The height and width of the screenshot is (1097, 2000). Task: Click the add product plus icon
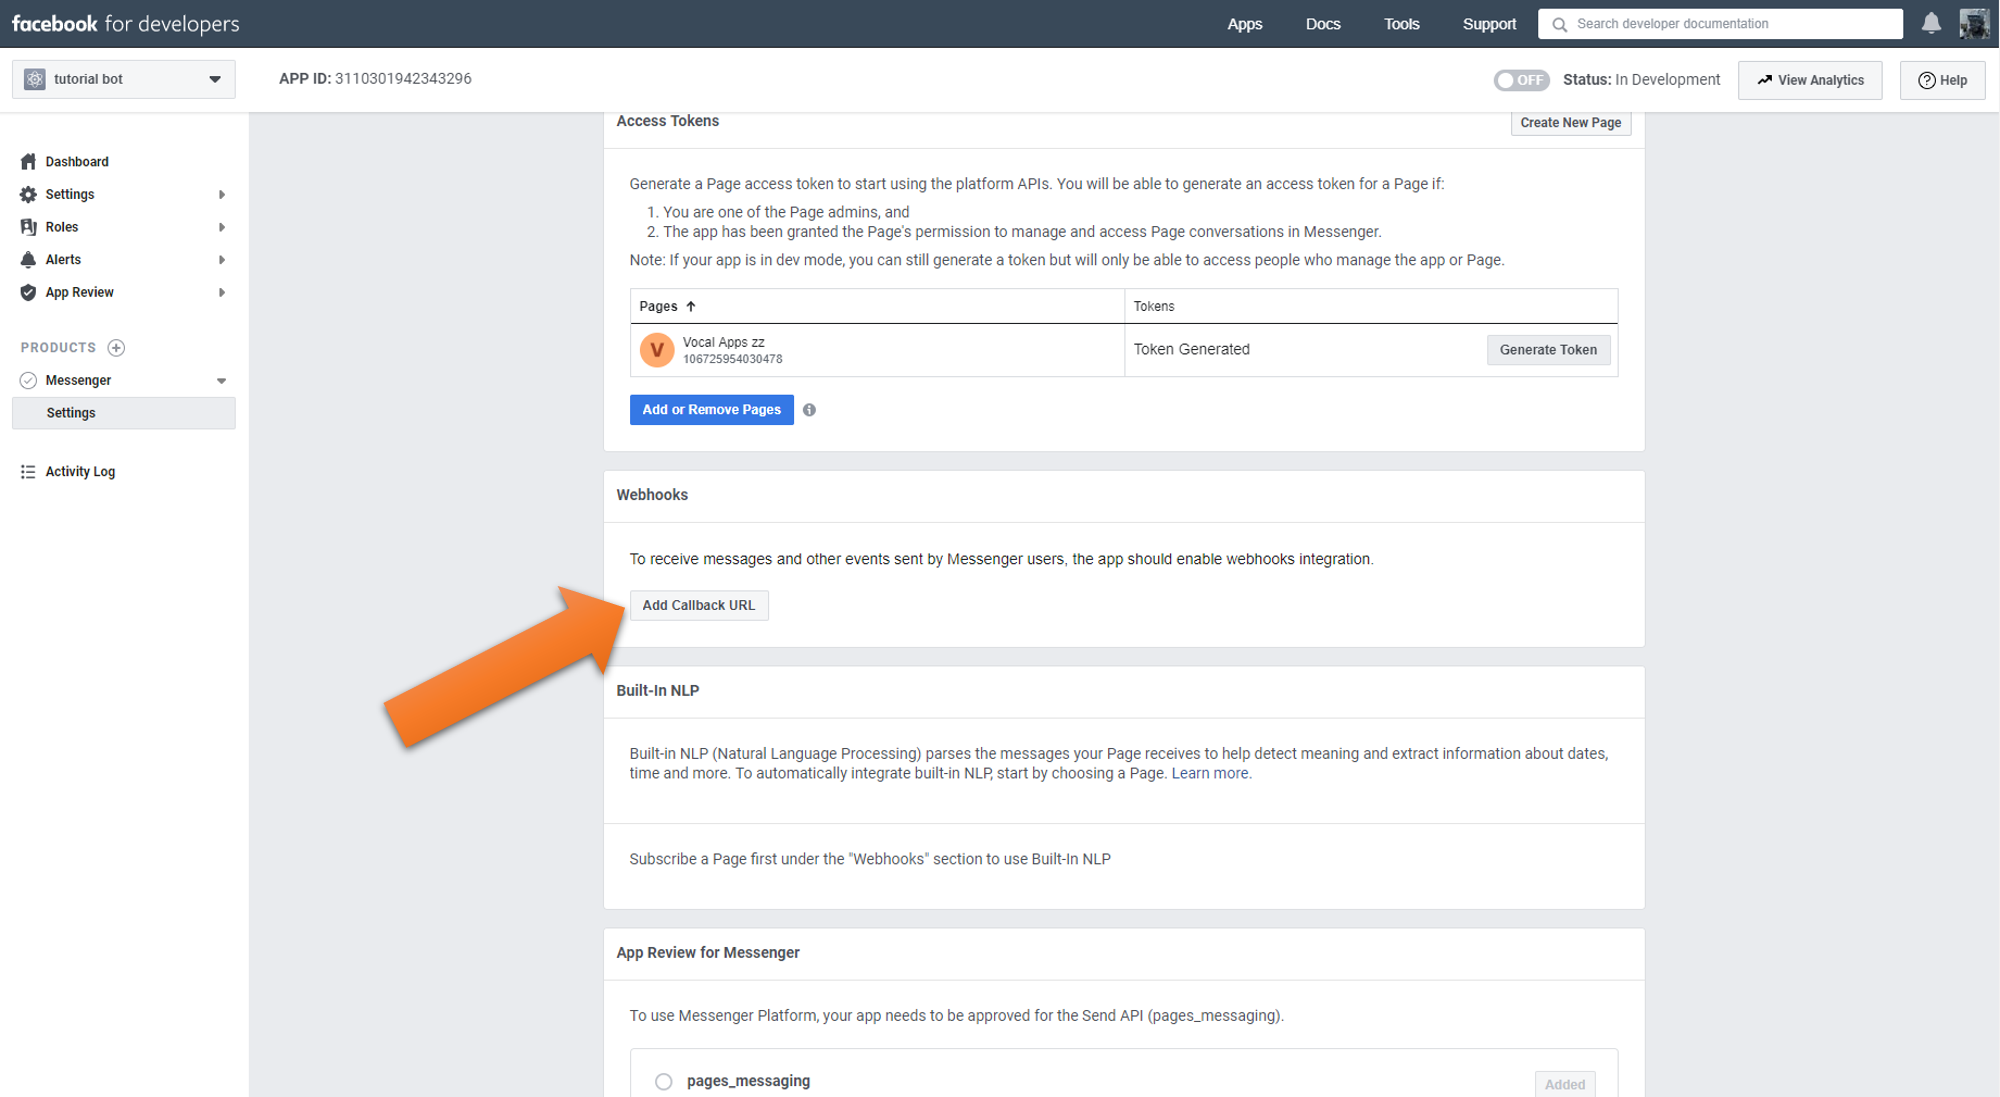(x=116, y=348)
